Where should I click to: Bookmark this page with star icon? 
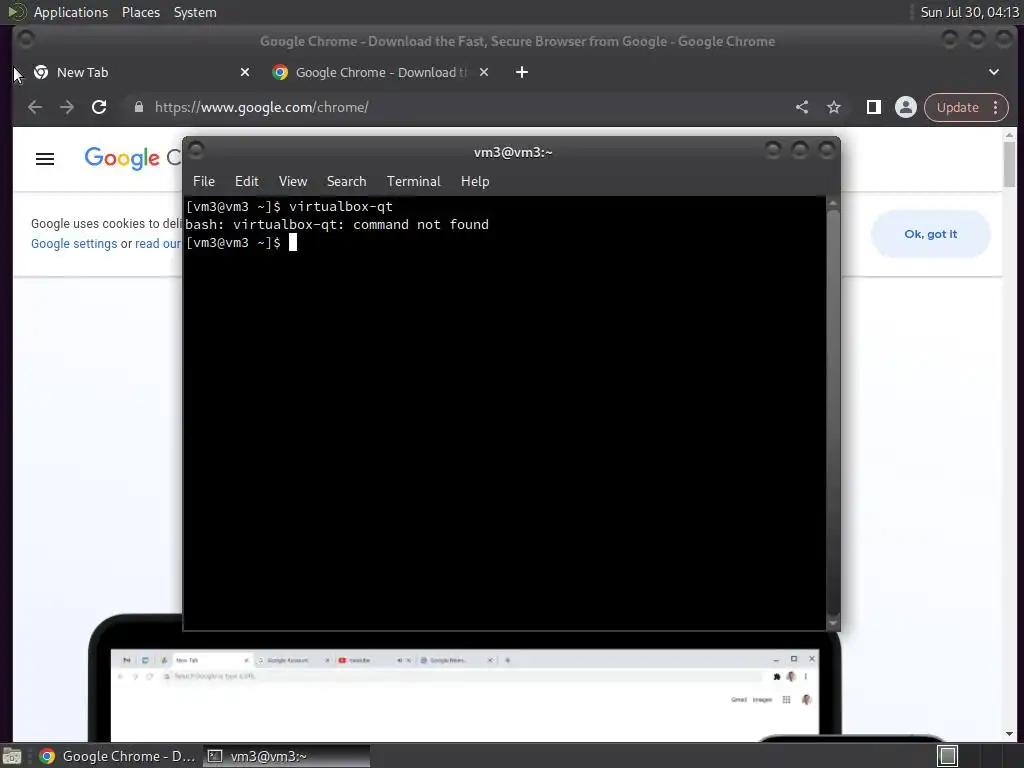pyautogui.click(x=834, y=107)
